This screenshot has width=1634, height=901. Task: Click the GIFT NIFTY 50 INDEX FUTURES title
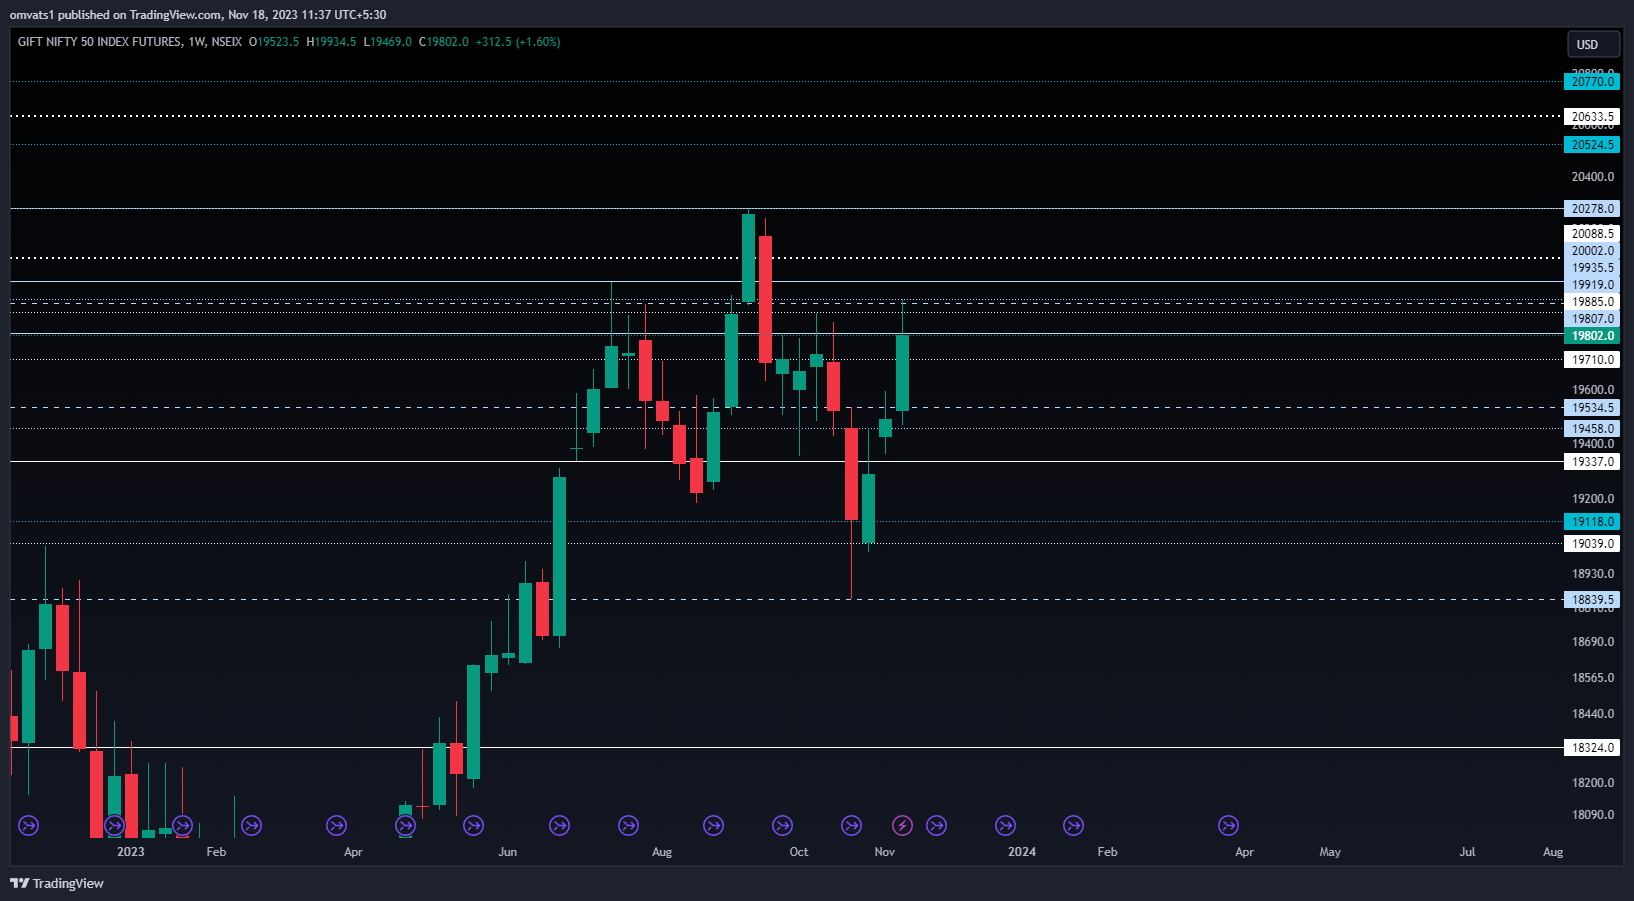(99, 42)
